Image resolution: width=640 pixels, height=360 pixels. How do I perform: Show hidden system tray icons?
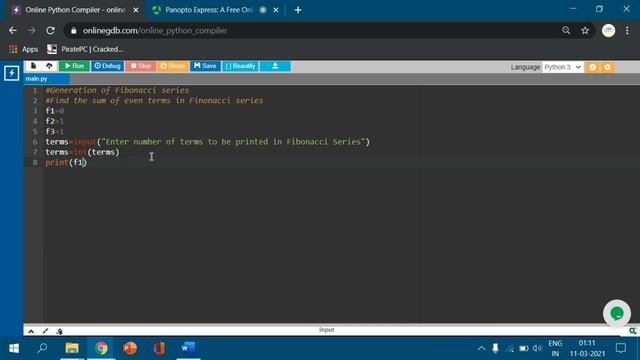pos(482,348)
